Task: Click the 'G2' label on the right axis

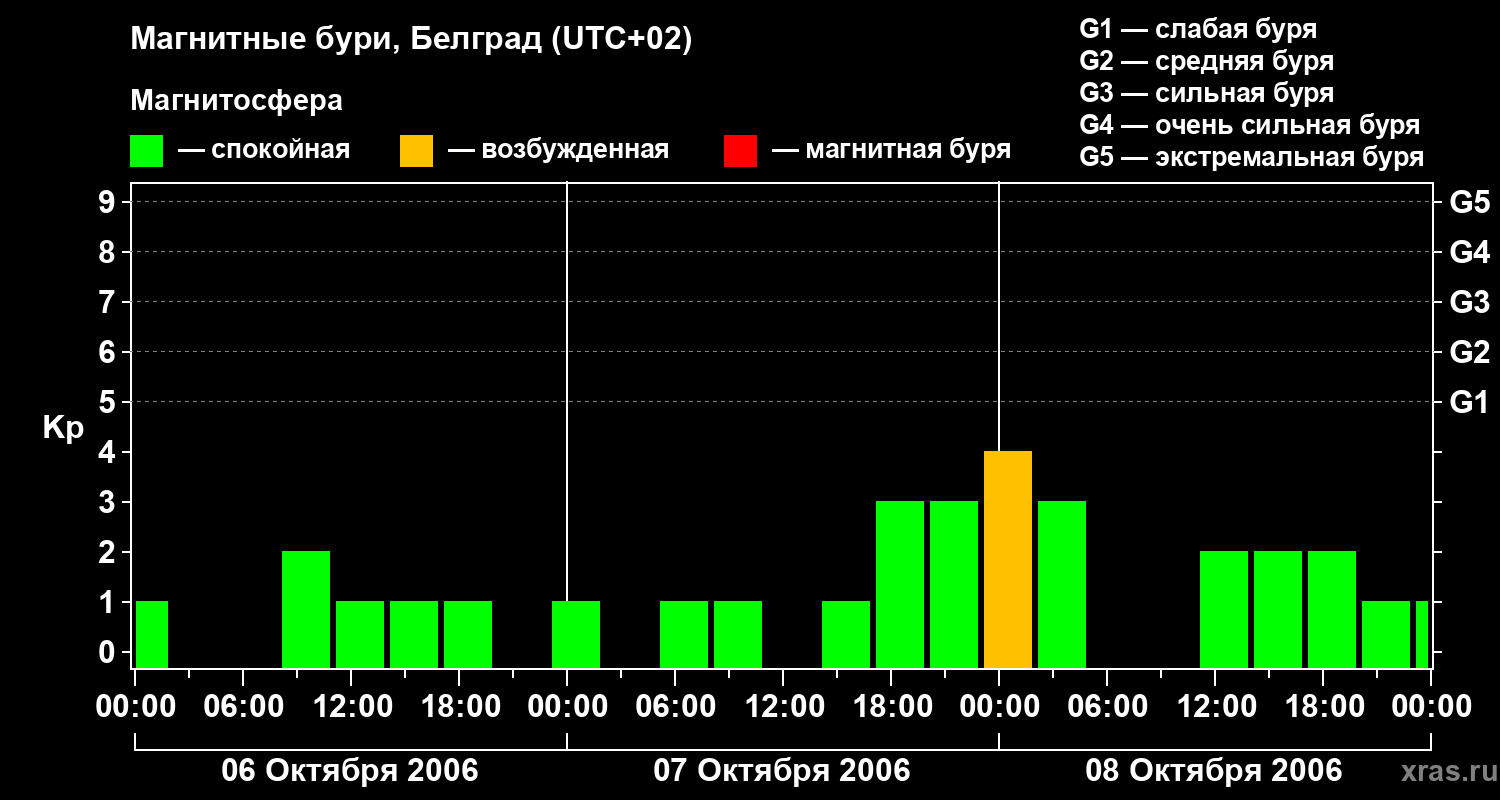Action: click(1469, 352)
